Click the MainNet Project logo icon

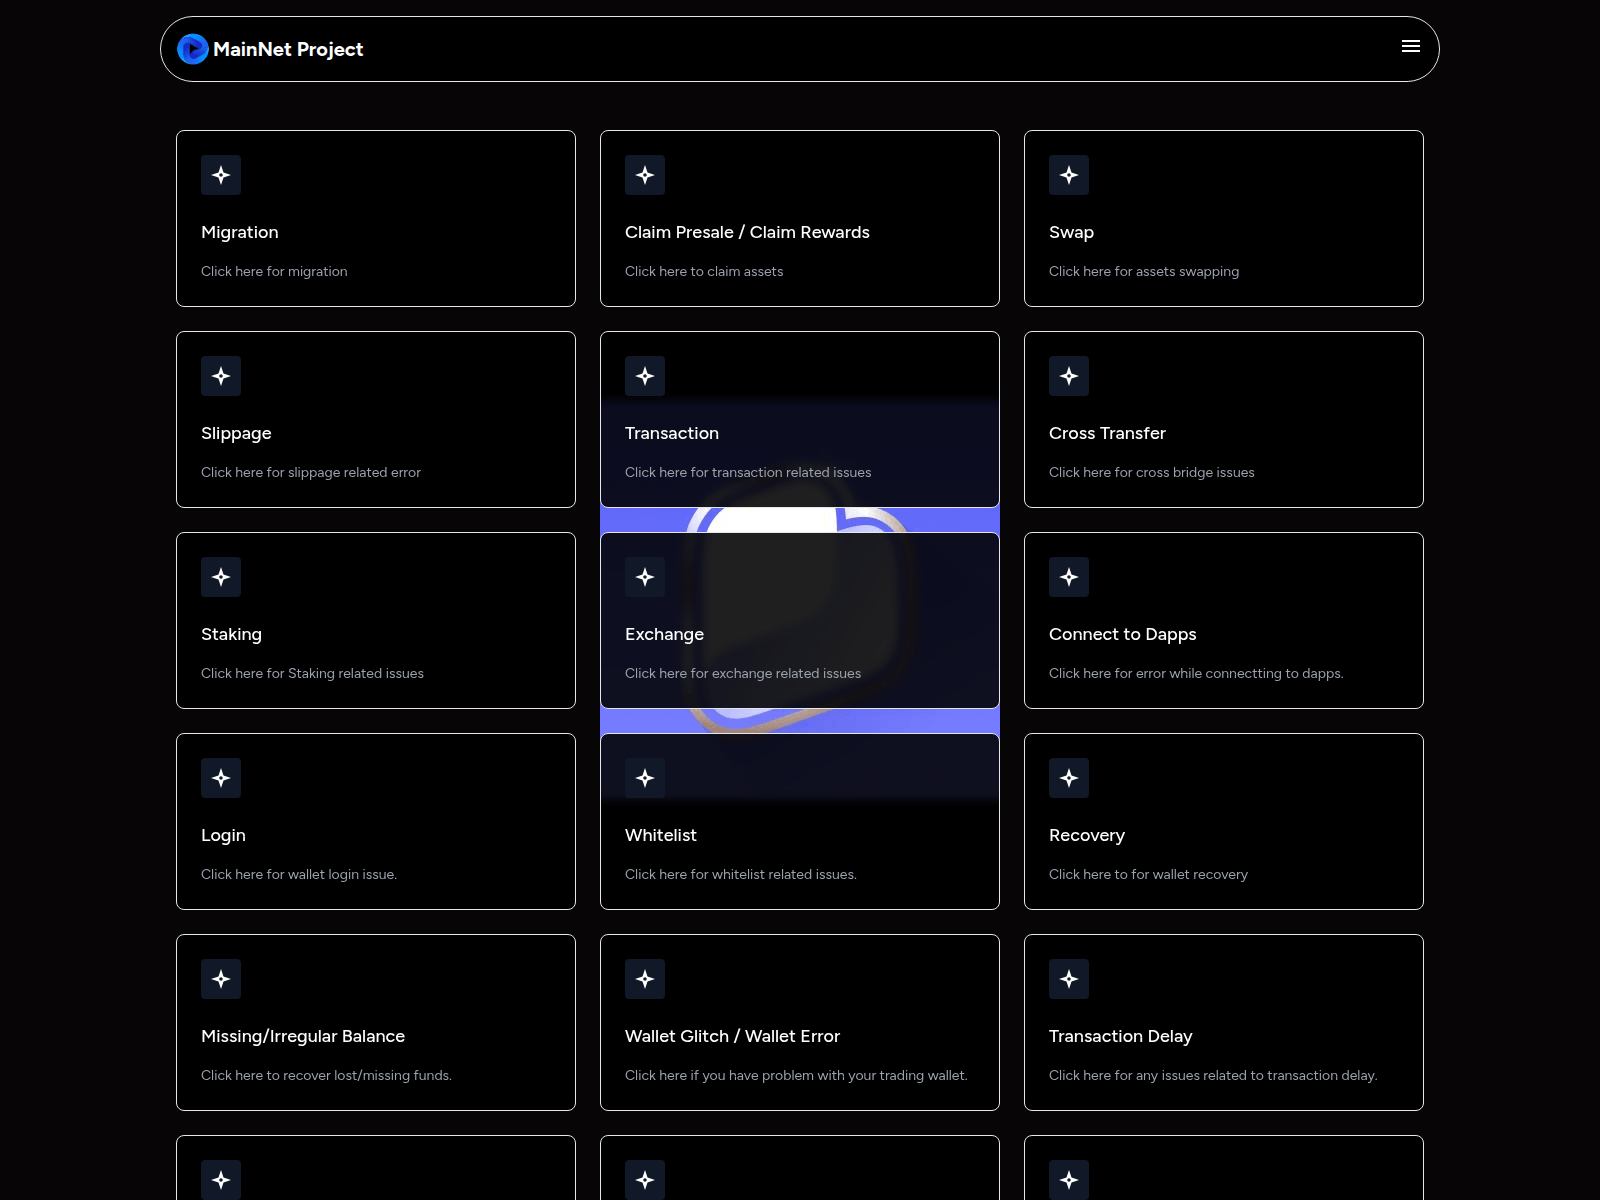click(x=193, y=48)
